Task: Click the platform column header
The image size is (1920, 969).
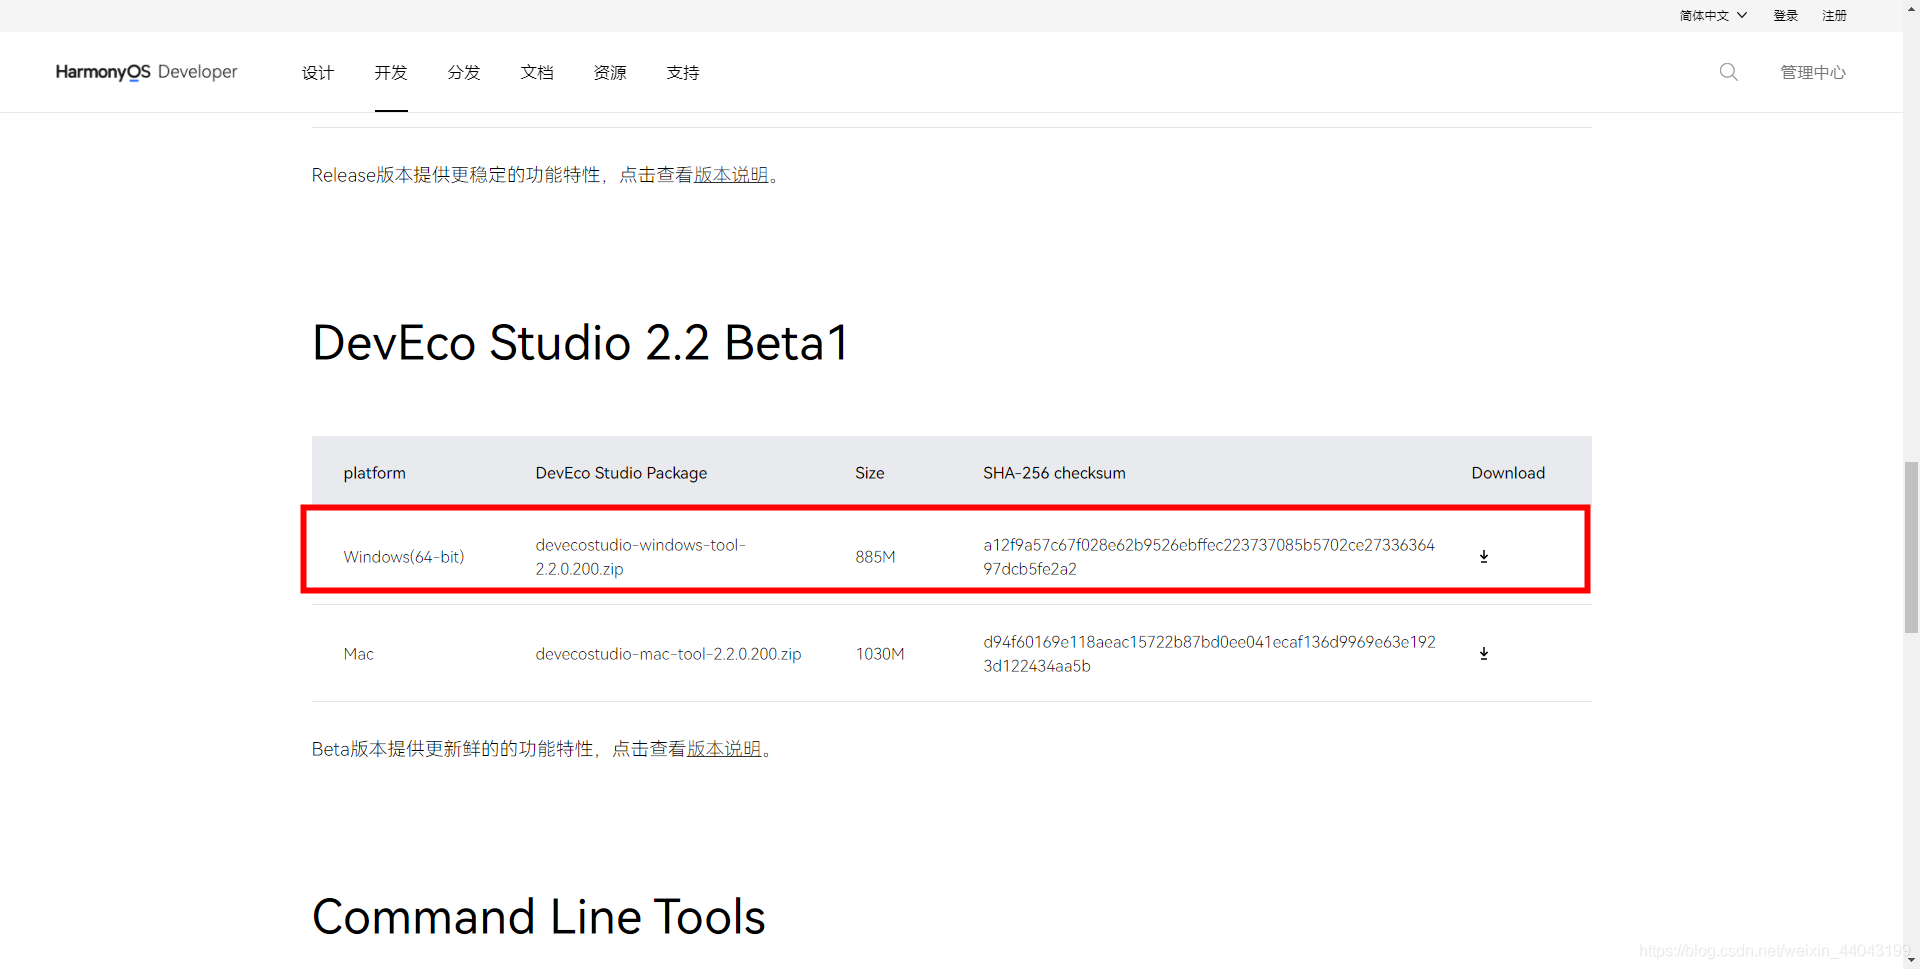Action: click(374, 473)
